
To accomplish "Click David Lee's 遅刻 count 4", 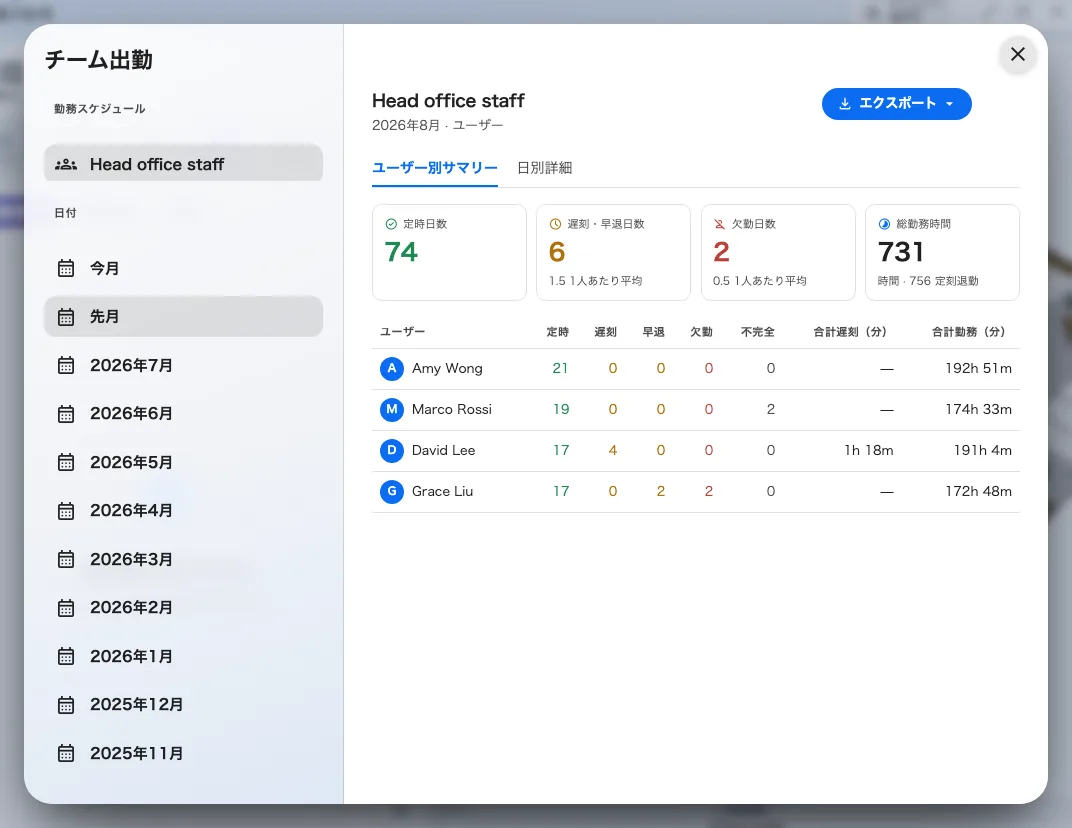I will 613,451.
